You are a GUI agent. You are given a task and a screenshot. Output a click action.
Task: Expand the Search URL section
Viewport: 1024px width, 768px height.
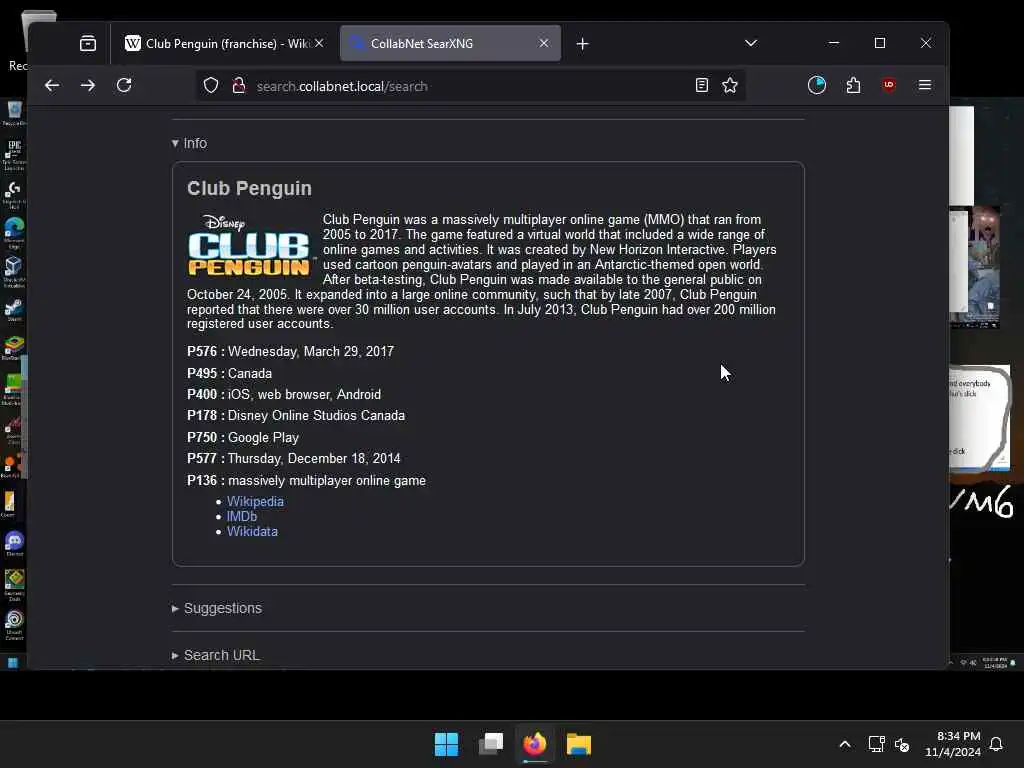pos(216,655)
